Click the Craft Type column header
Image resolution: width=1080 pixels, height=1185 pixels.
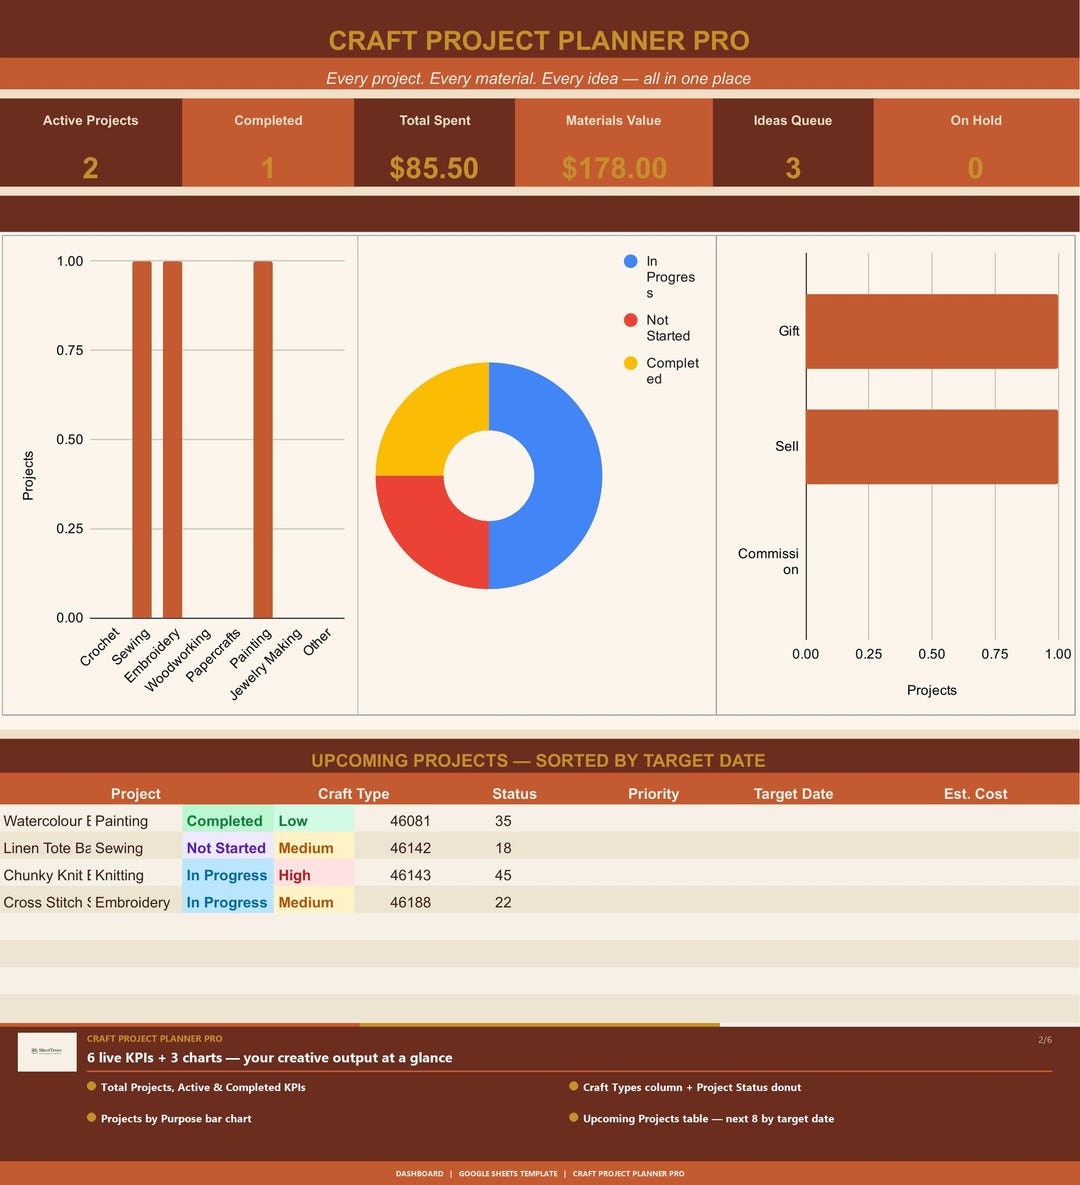[x=353, y=794]
